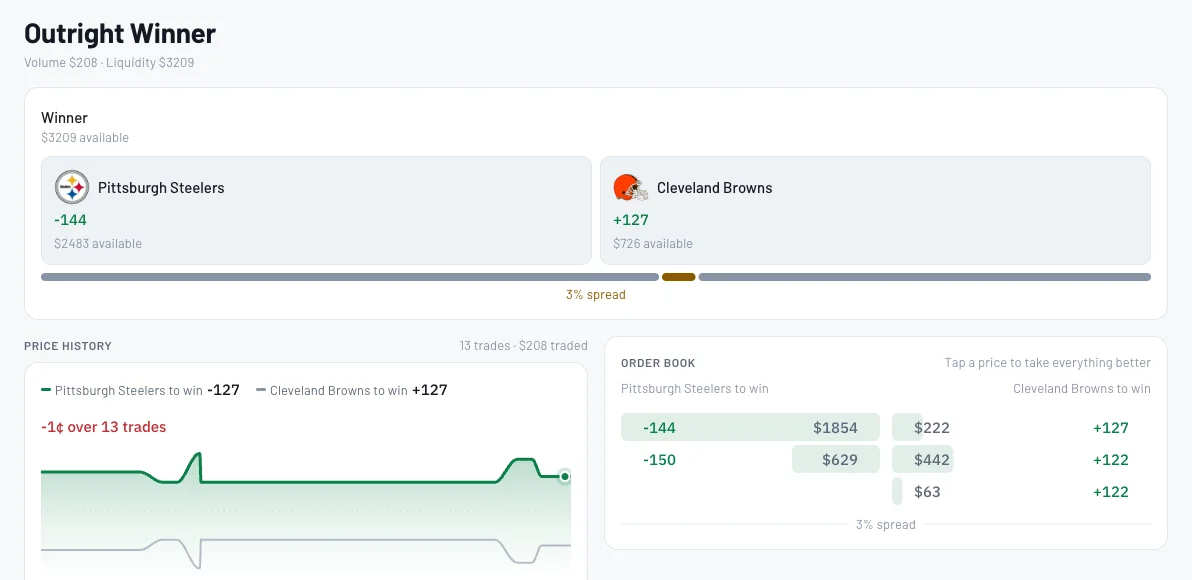The width and height of the screenshot is (1192, 580).
Task: Click 'Pittsburgh Steelers to win' order book column header
Action: pyautogui.click(x=695, y=388)
